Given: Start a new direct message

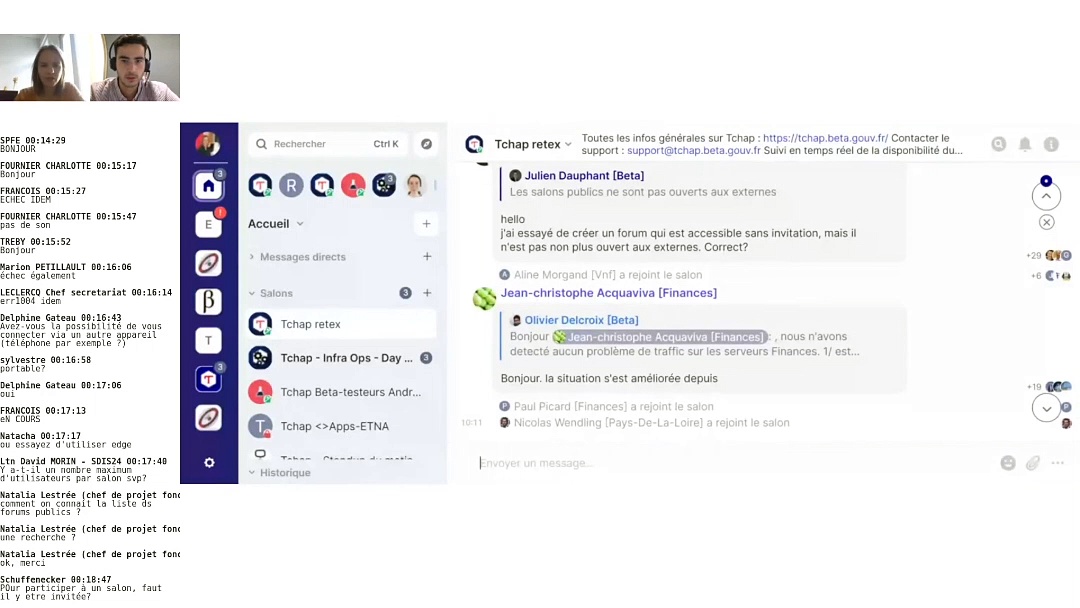Looking at the screenshot, I should pyautogui.click(x=427, y=256).
